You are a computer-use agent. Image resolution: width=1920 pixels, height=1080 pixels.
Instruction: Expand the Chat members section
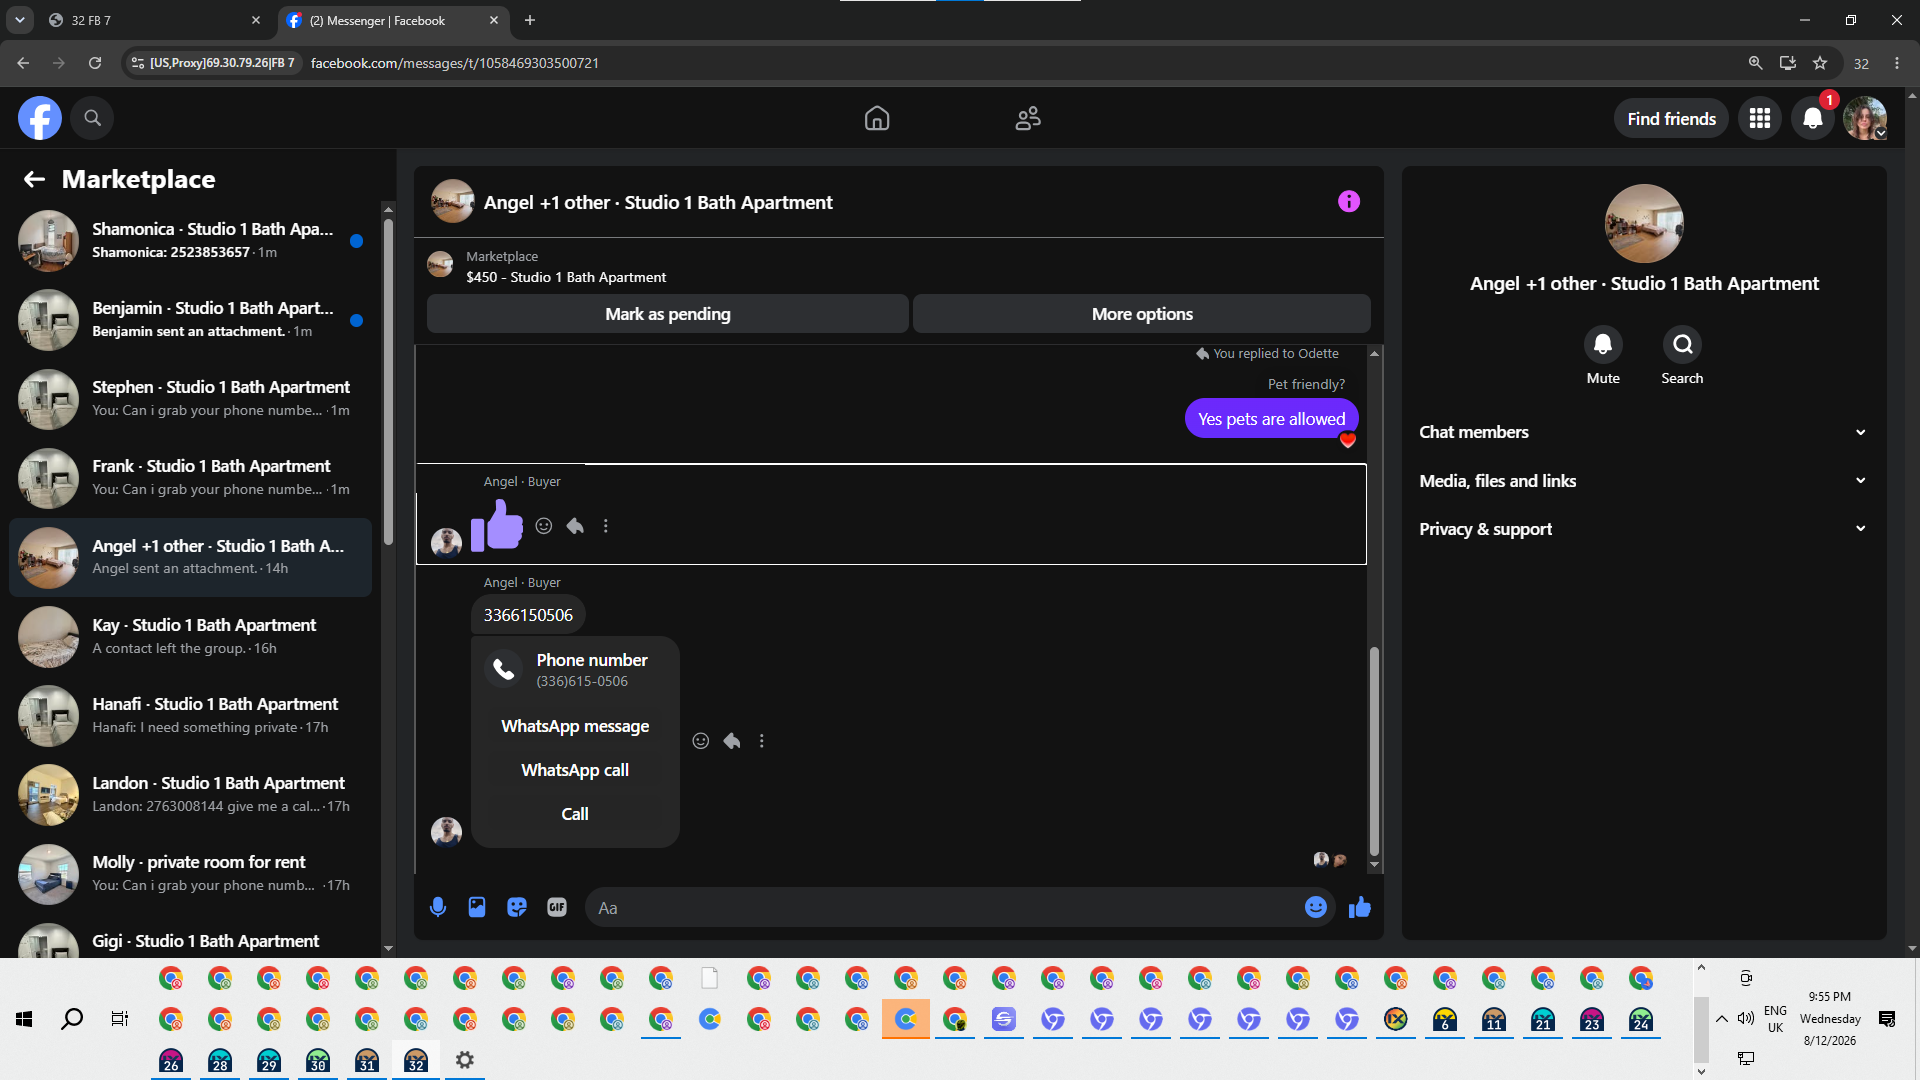(1644, 432)
